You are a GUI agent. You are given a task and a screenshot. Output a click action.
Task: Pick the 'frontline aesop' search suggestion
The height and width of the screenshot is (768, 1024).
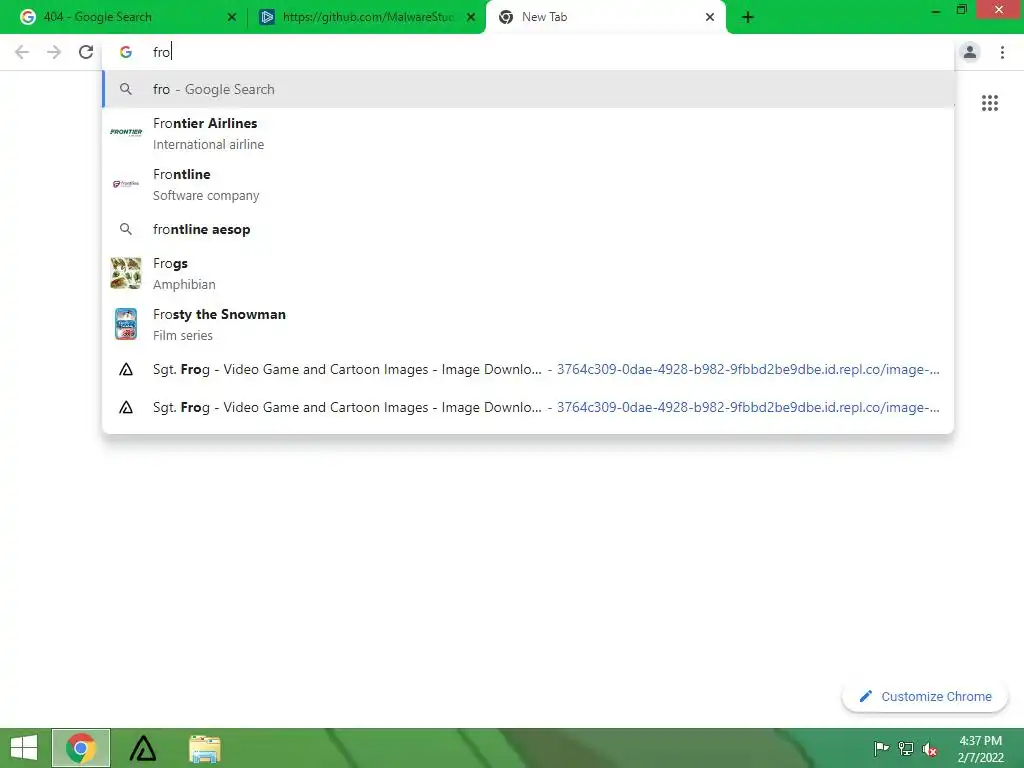pyautogui.click(x=528, y=229)
